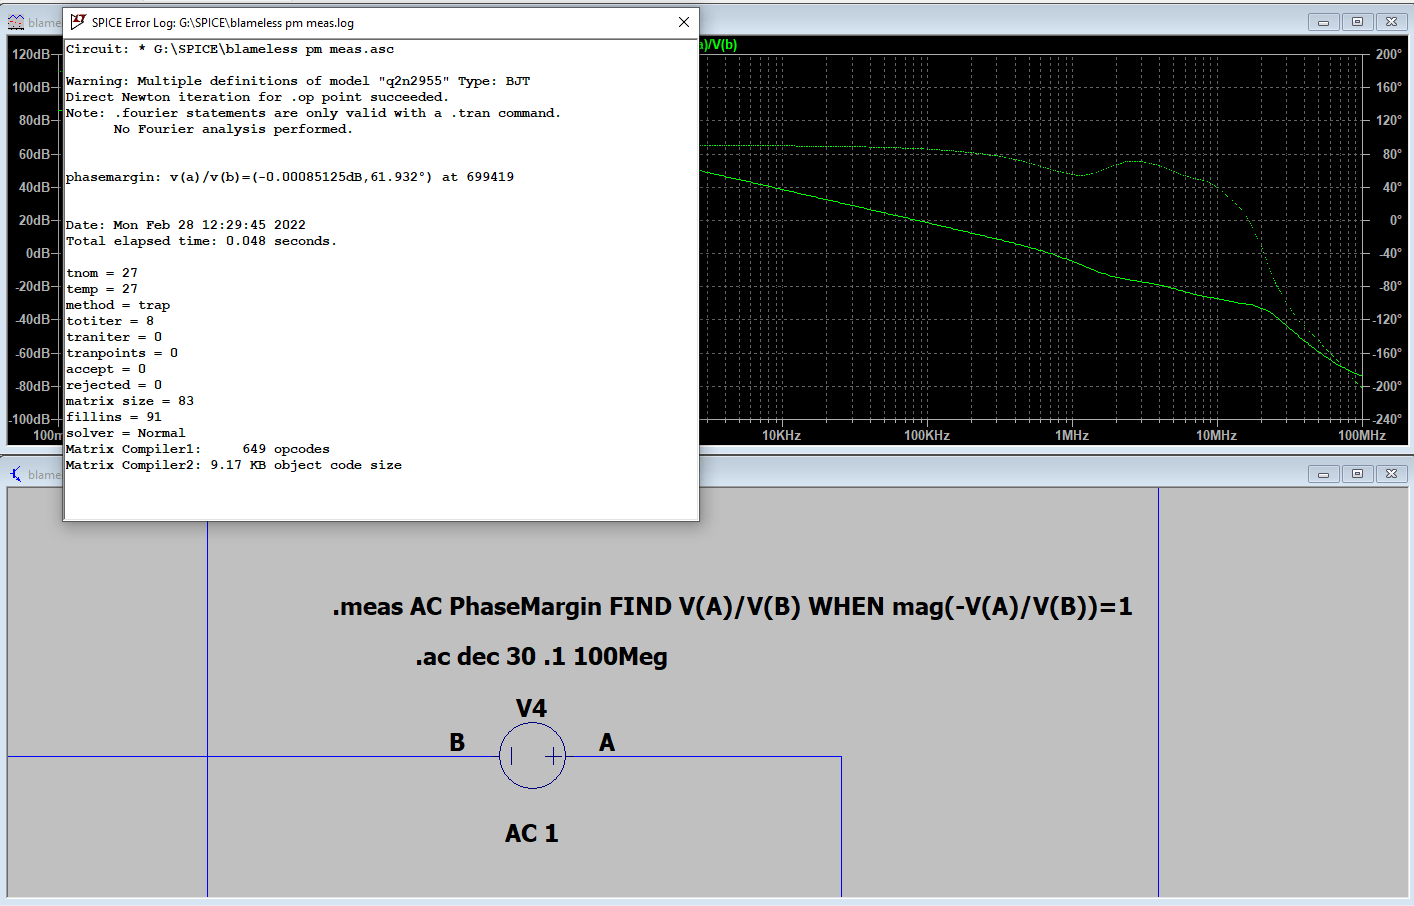The image size is (1414, 906).
Task: Close the schematic window
Action: [1391, 474]
